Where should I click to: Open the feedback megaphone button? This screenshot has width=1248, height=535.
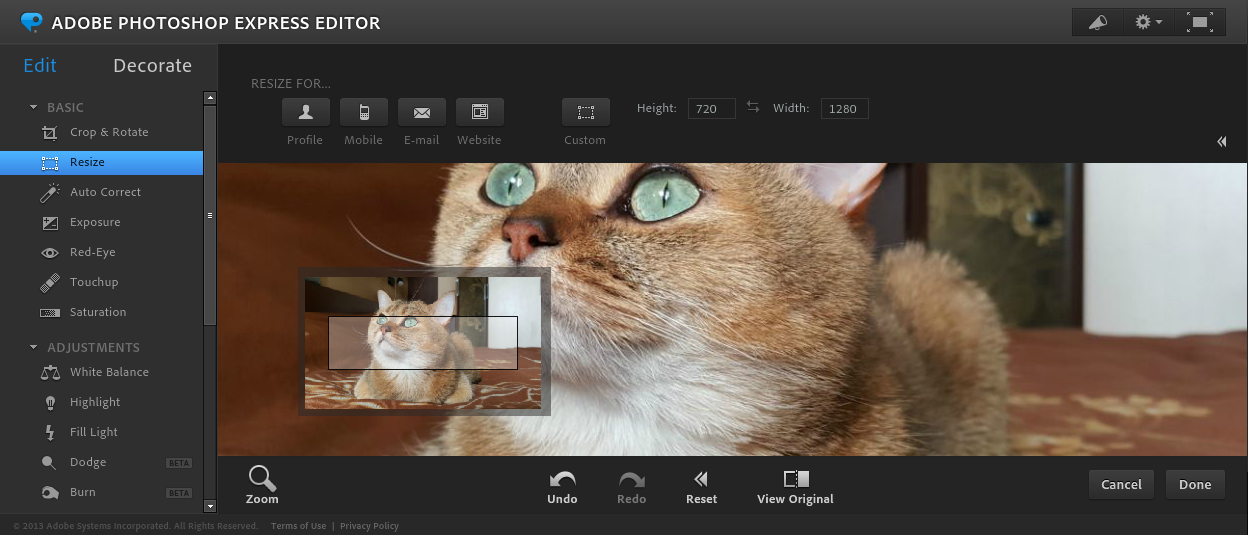click(1097, 22)
